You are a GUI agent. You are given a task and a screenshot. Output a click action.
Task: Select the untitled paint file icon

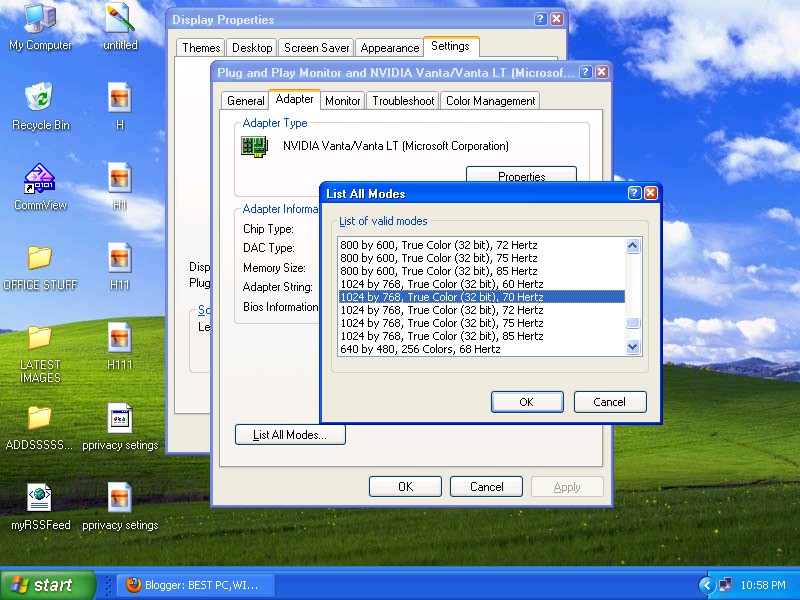click(120, 18)
